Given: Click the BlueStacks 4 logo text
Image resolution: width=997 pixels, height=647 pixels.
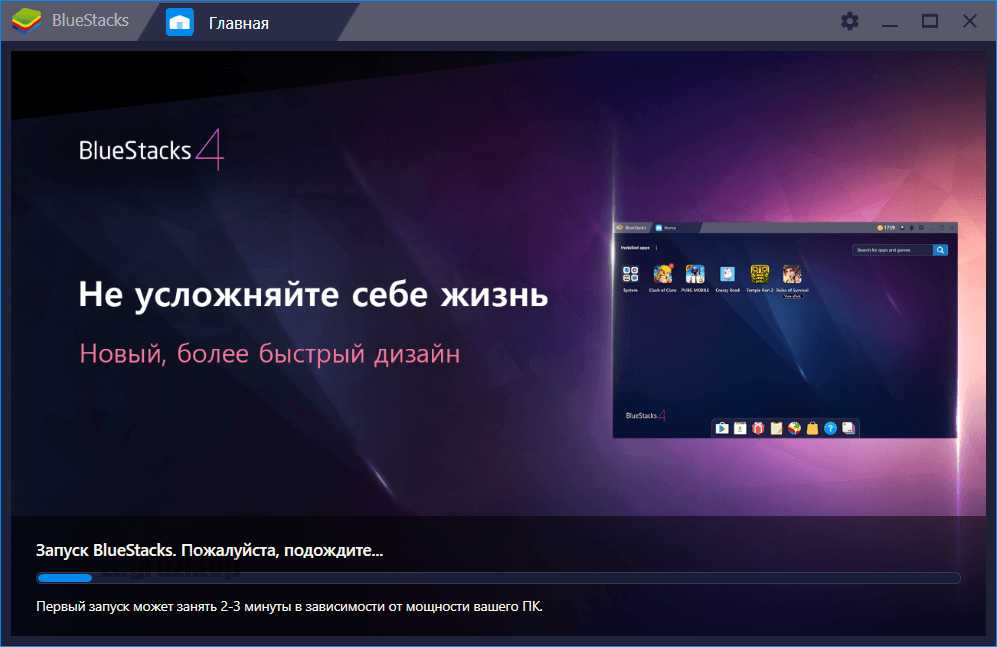Looking at the screenshot, I should click(151, 150).
